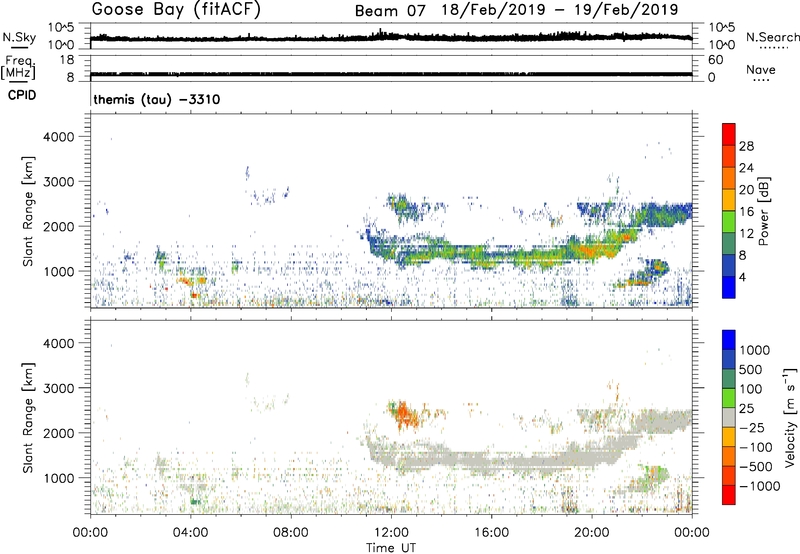Click the 3000 tick in the velocity panel
The height and width of the screenshot is (554, 800).
click(59, 388)
